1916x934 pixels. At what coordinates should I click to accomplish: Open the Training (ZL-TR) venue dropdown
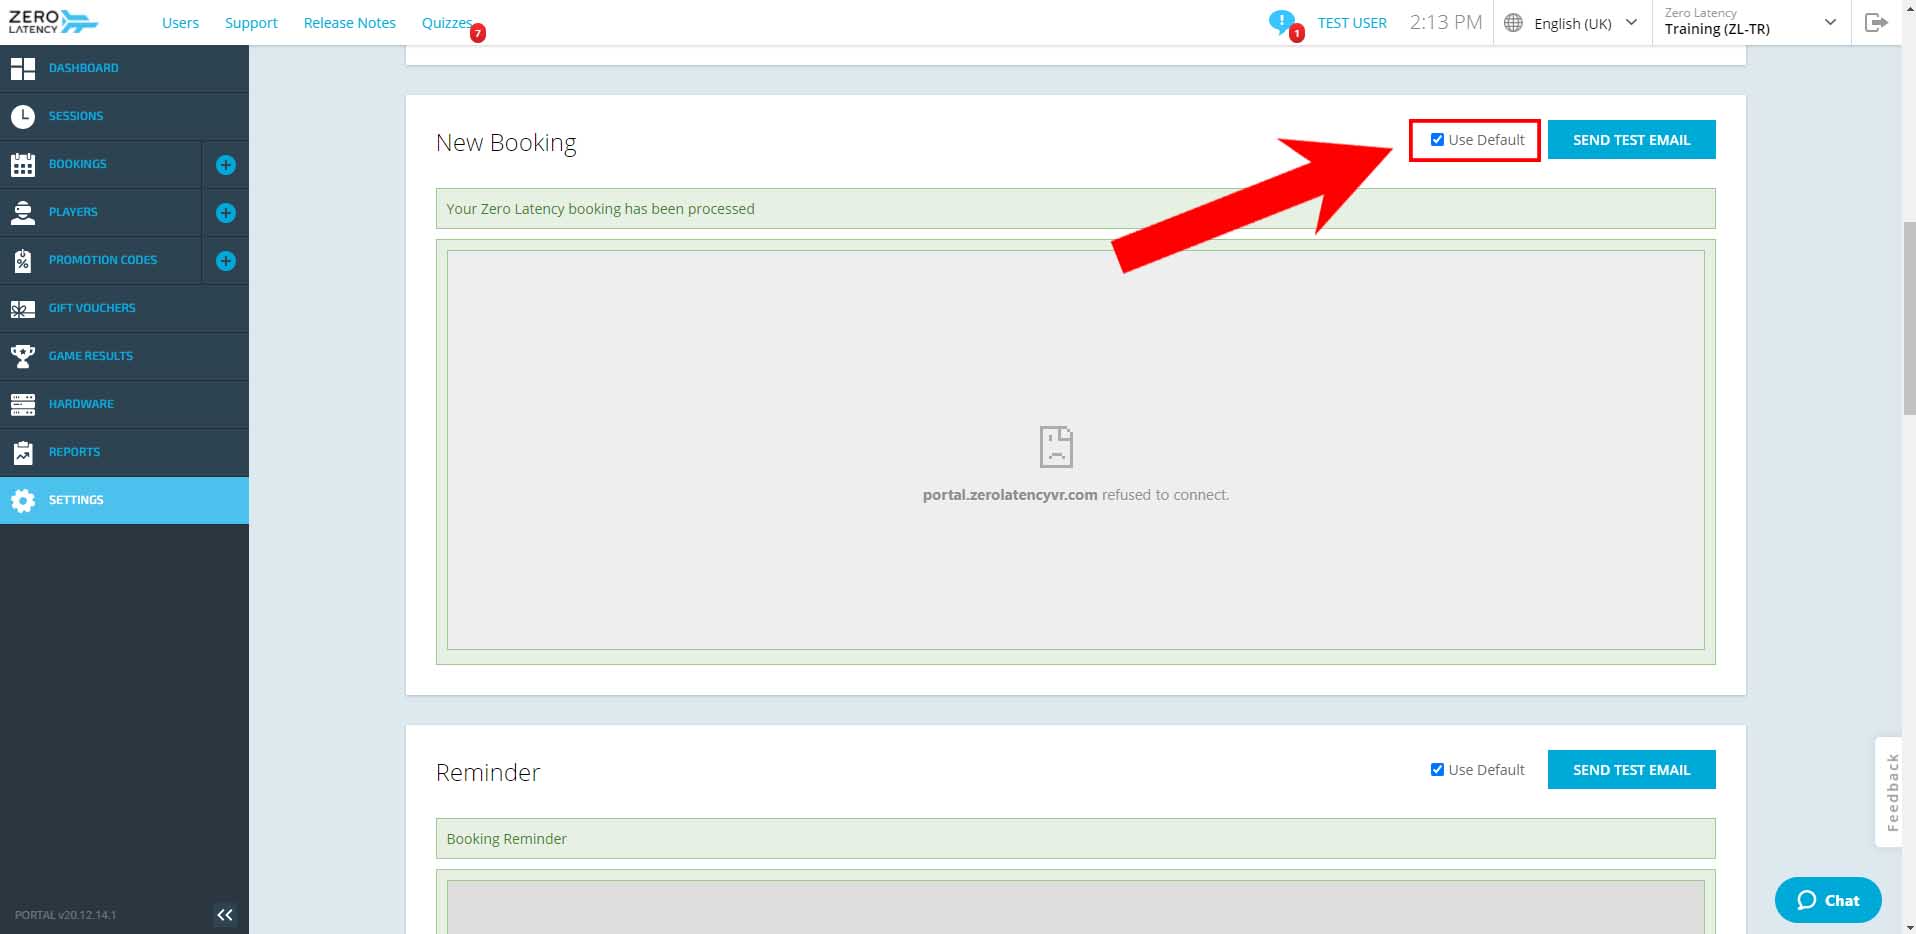pyautogui.click(x=1750, y=22)
